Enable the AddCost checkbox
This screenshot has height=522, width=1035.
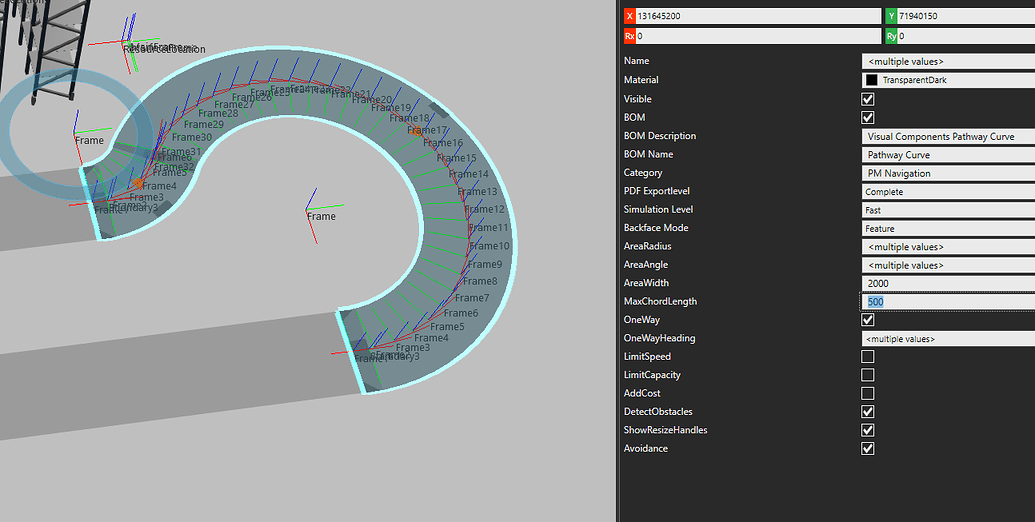click(868, 393)
